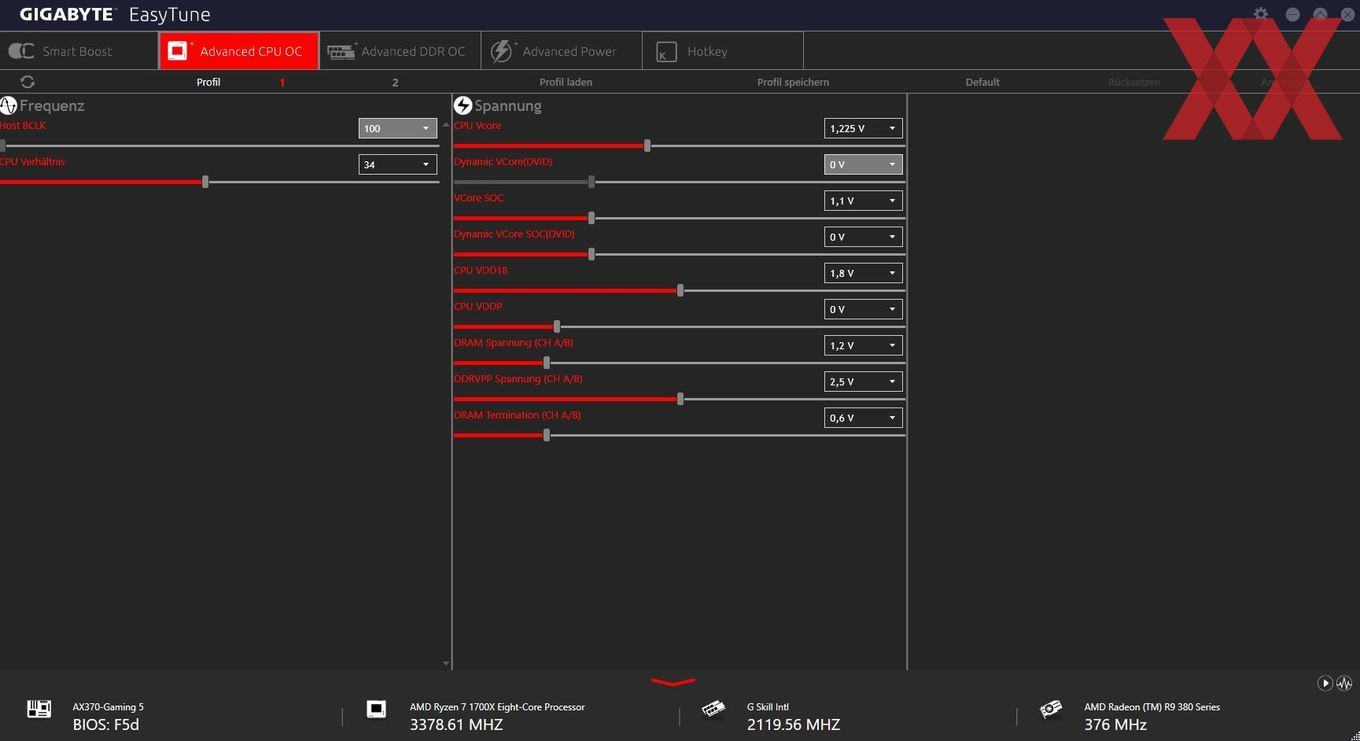Collapse the info bar with the red chevron
Viewport: 1360px width, 741px height.
pyautogui.click(x=673, y=682)
